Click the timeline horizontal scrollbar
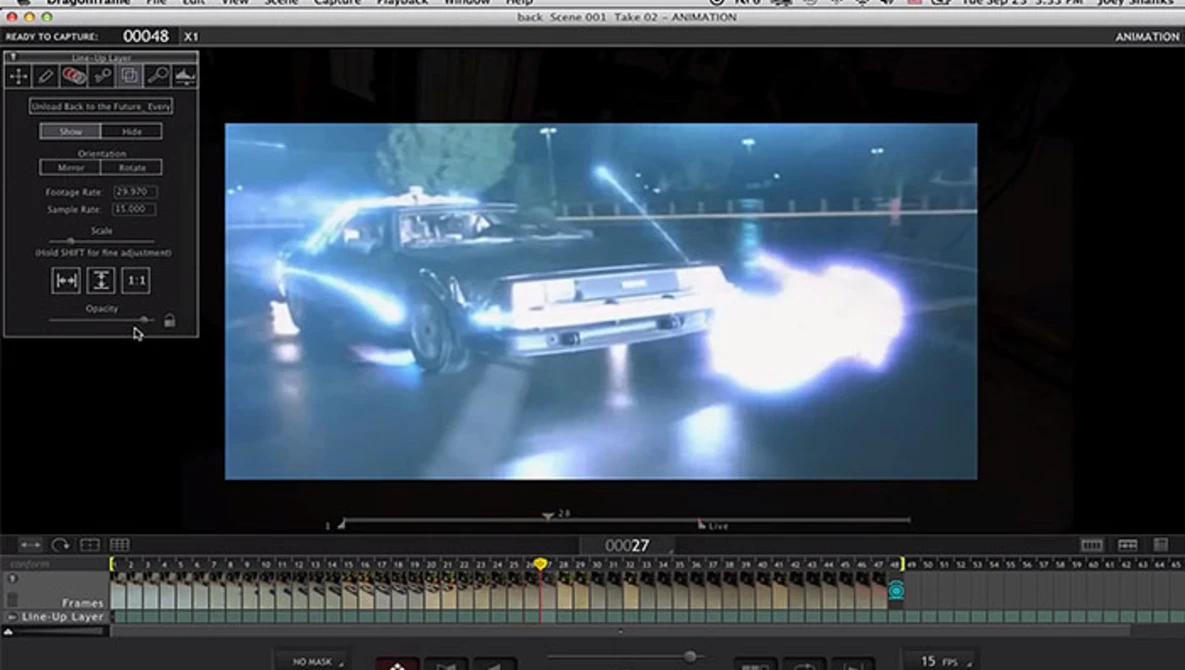Screen dimensions: 1185x670 (x=620, y=631)
